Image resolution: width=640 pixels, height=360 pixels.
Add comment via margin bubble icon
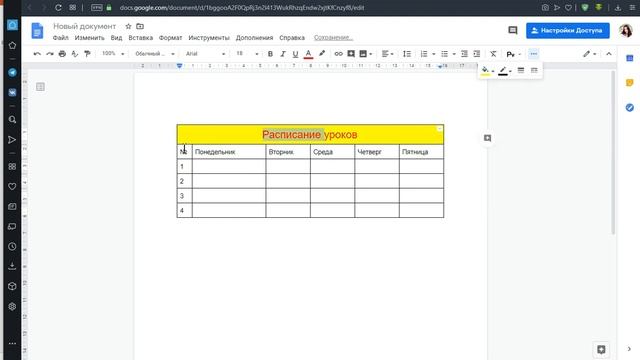(x=487, y=138)
